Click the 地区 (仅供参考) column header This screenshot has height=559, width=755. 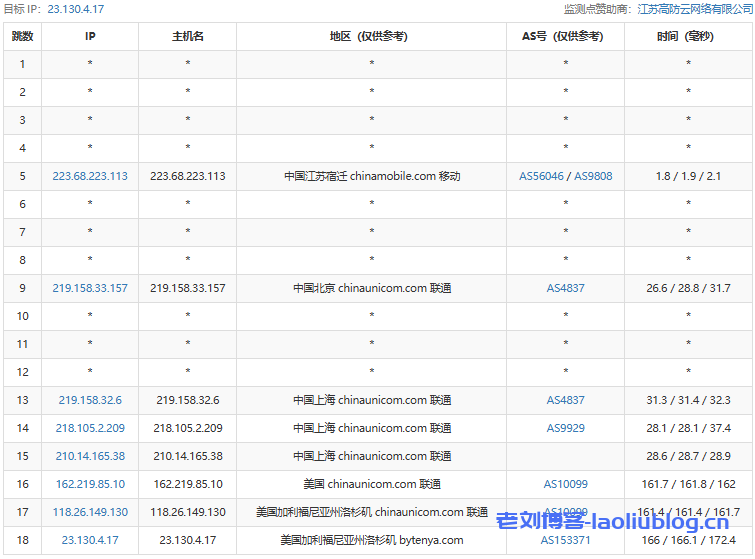coord(371,37)
